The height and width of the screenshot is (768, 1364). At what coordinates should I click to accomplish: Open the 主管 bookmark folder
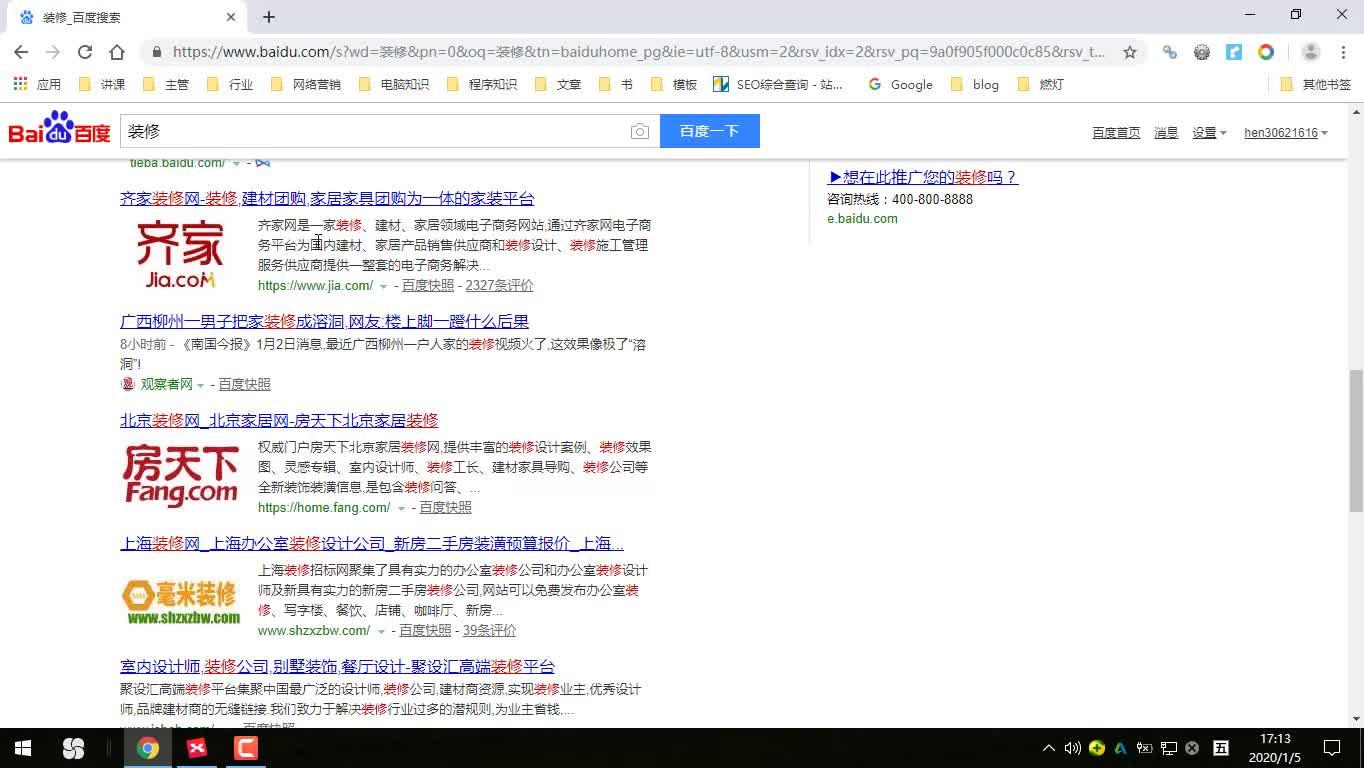(165, 84)
